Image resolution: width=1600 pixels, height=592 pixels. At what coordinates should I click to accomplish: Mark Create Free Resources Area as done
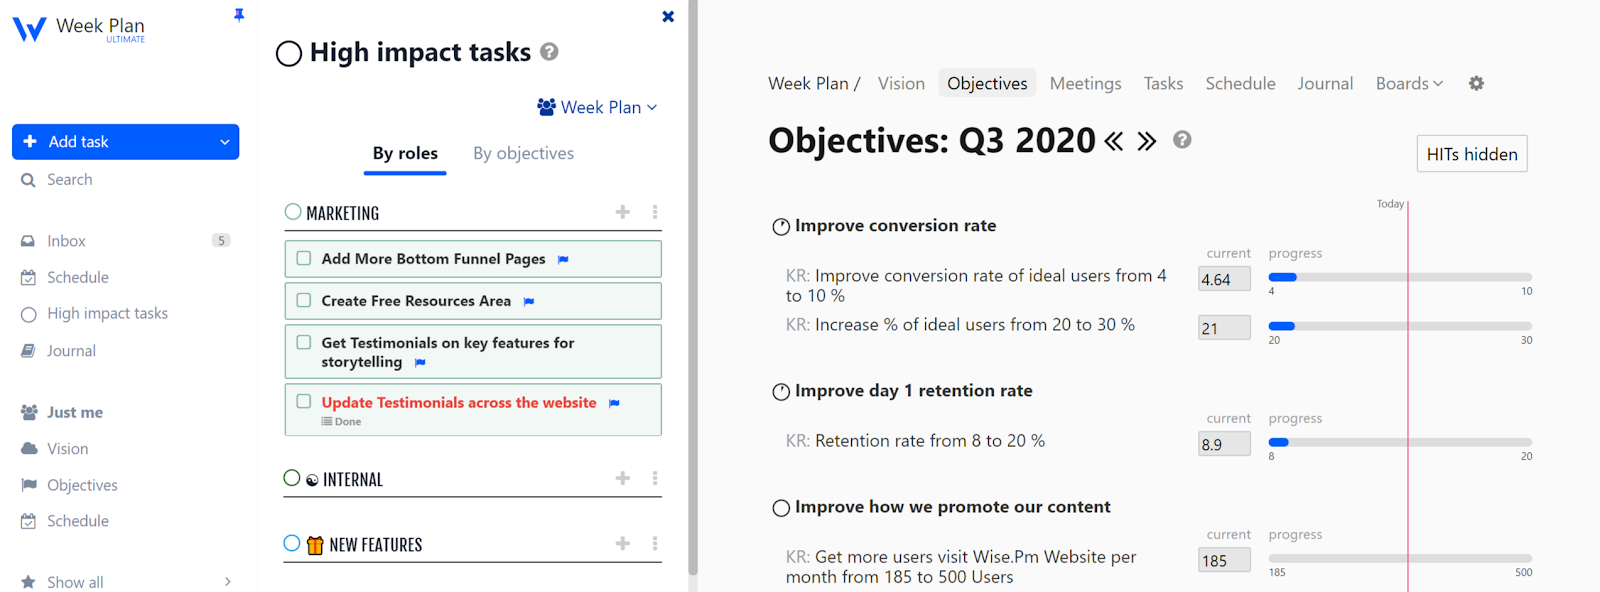tap(304, 300)
